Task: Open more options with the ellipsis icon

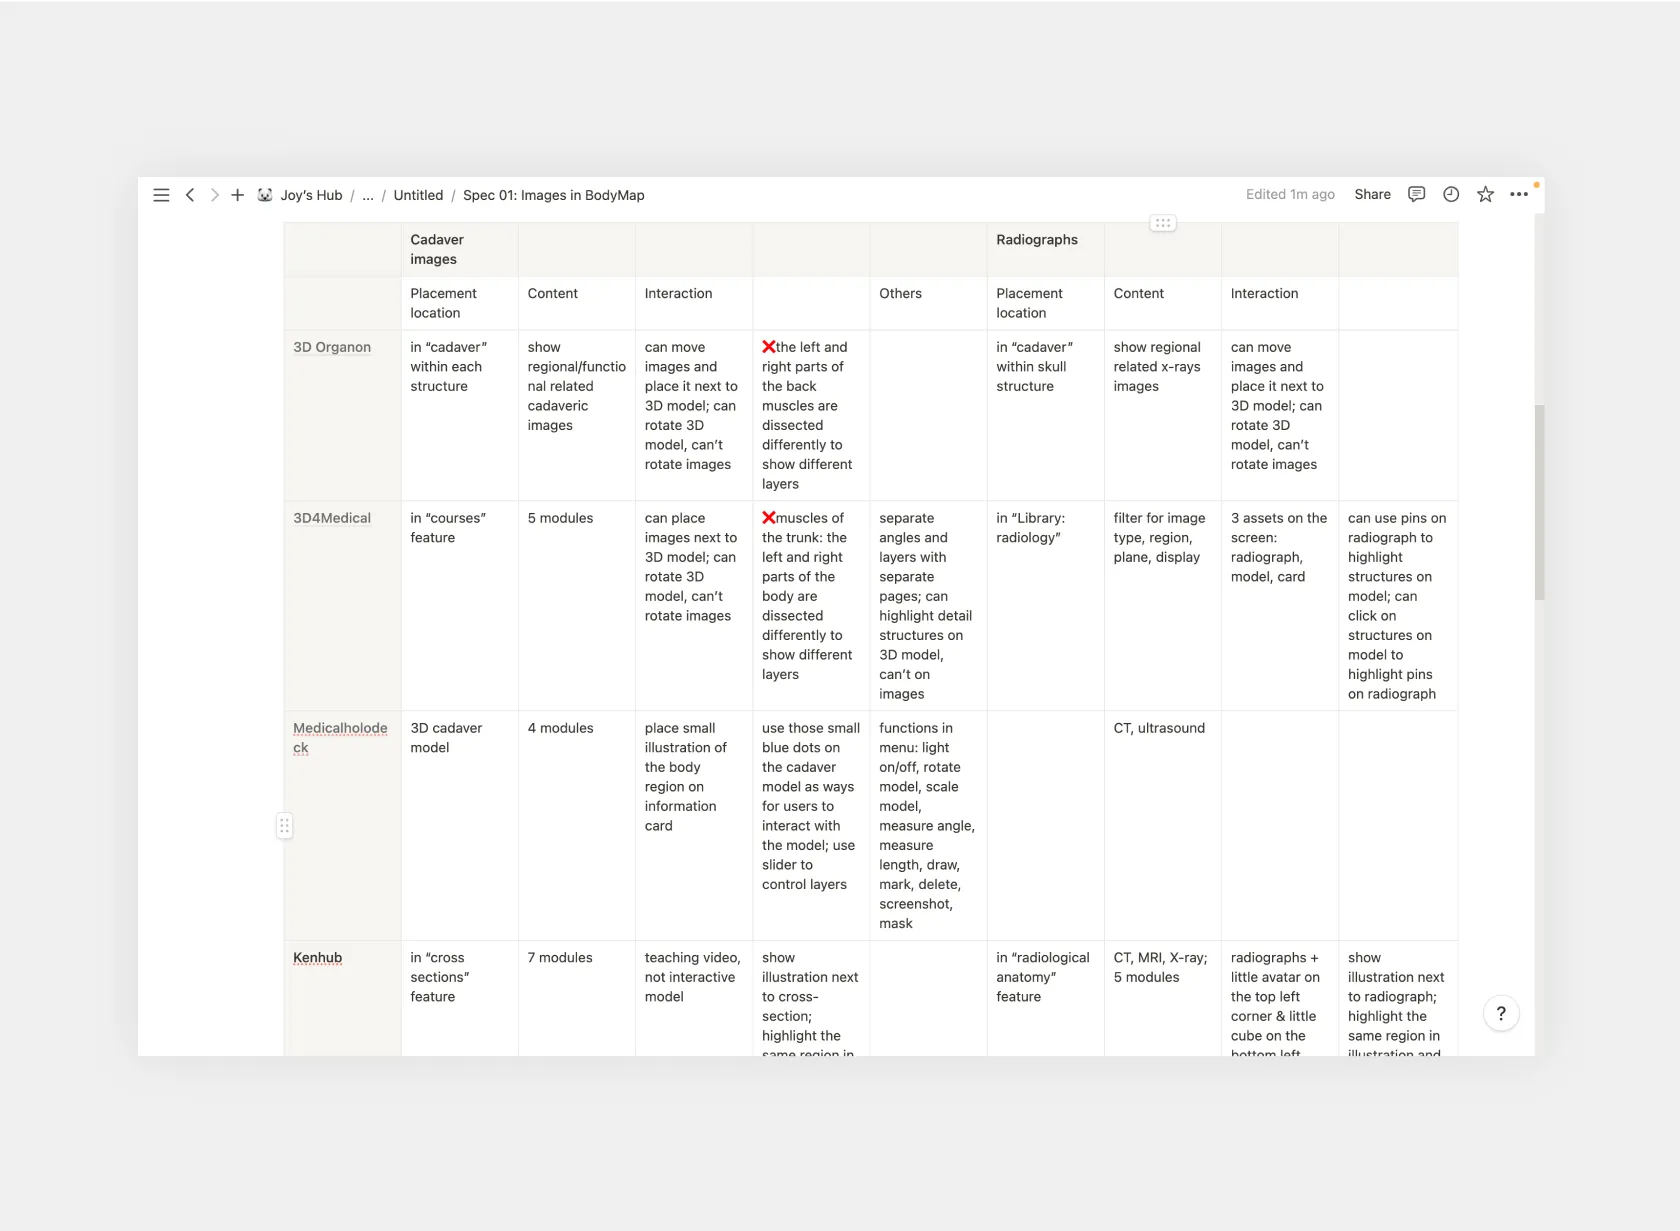Action: (x=1519, y=194)
